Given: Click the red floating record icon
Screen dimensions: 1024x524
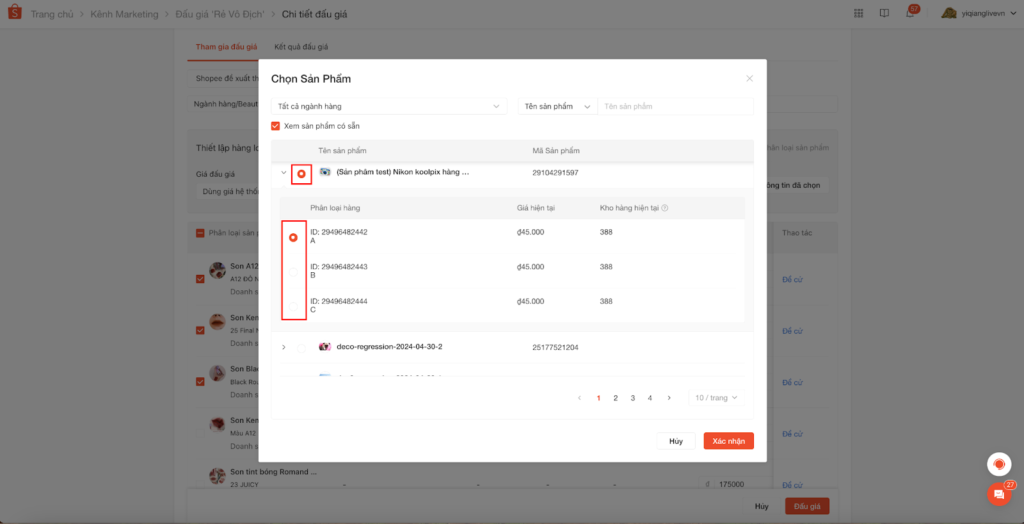Looking at the screenshot, I should coord(998,464).
